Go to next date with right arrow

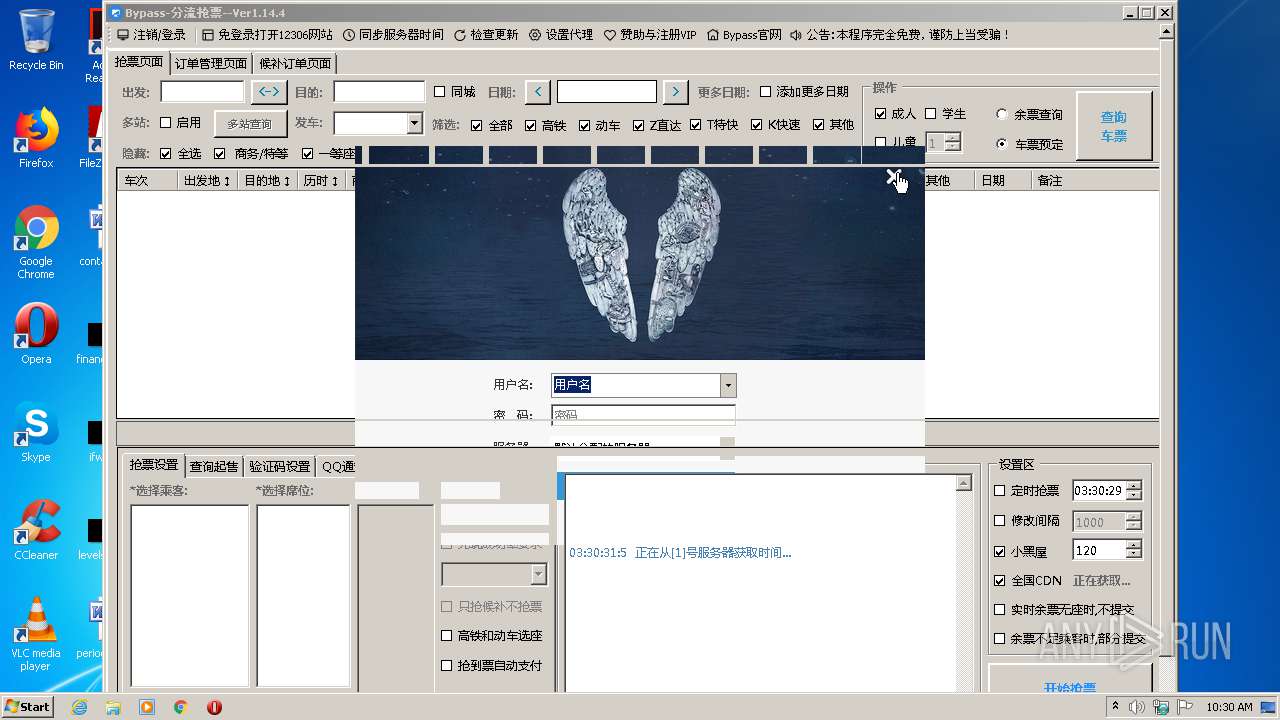point(676,92)
